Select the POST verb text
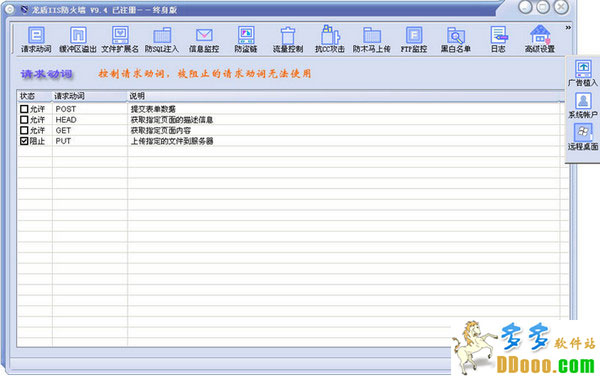The width and height of the screenshot is (600, 376). coord(66,109)
